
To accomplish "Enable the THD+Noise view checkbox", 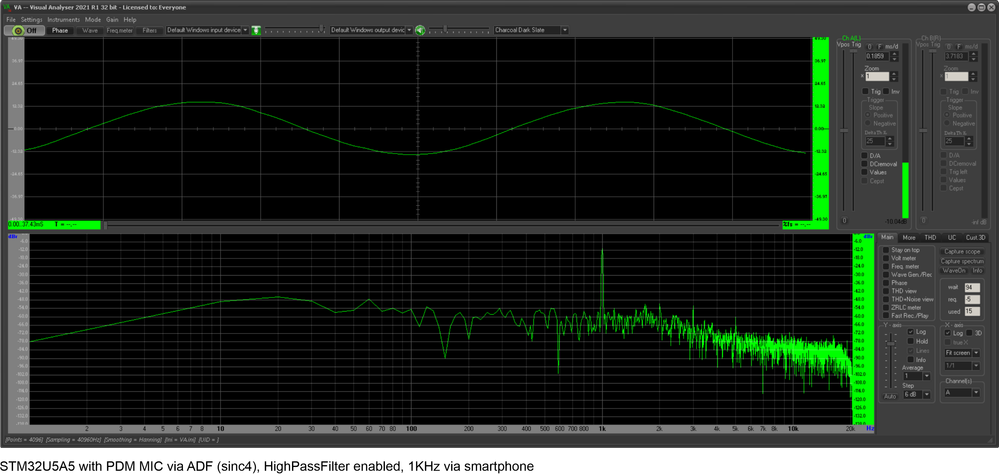I will pos(886,299).
